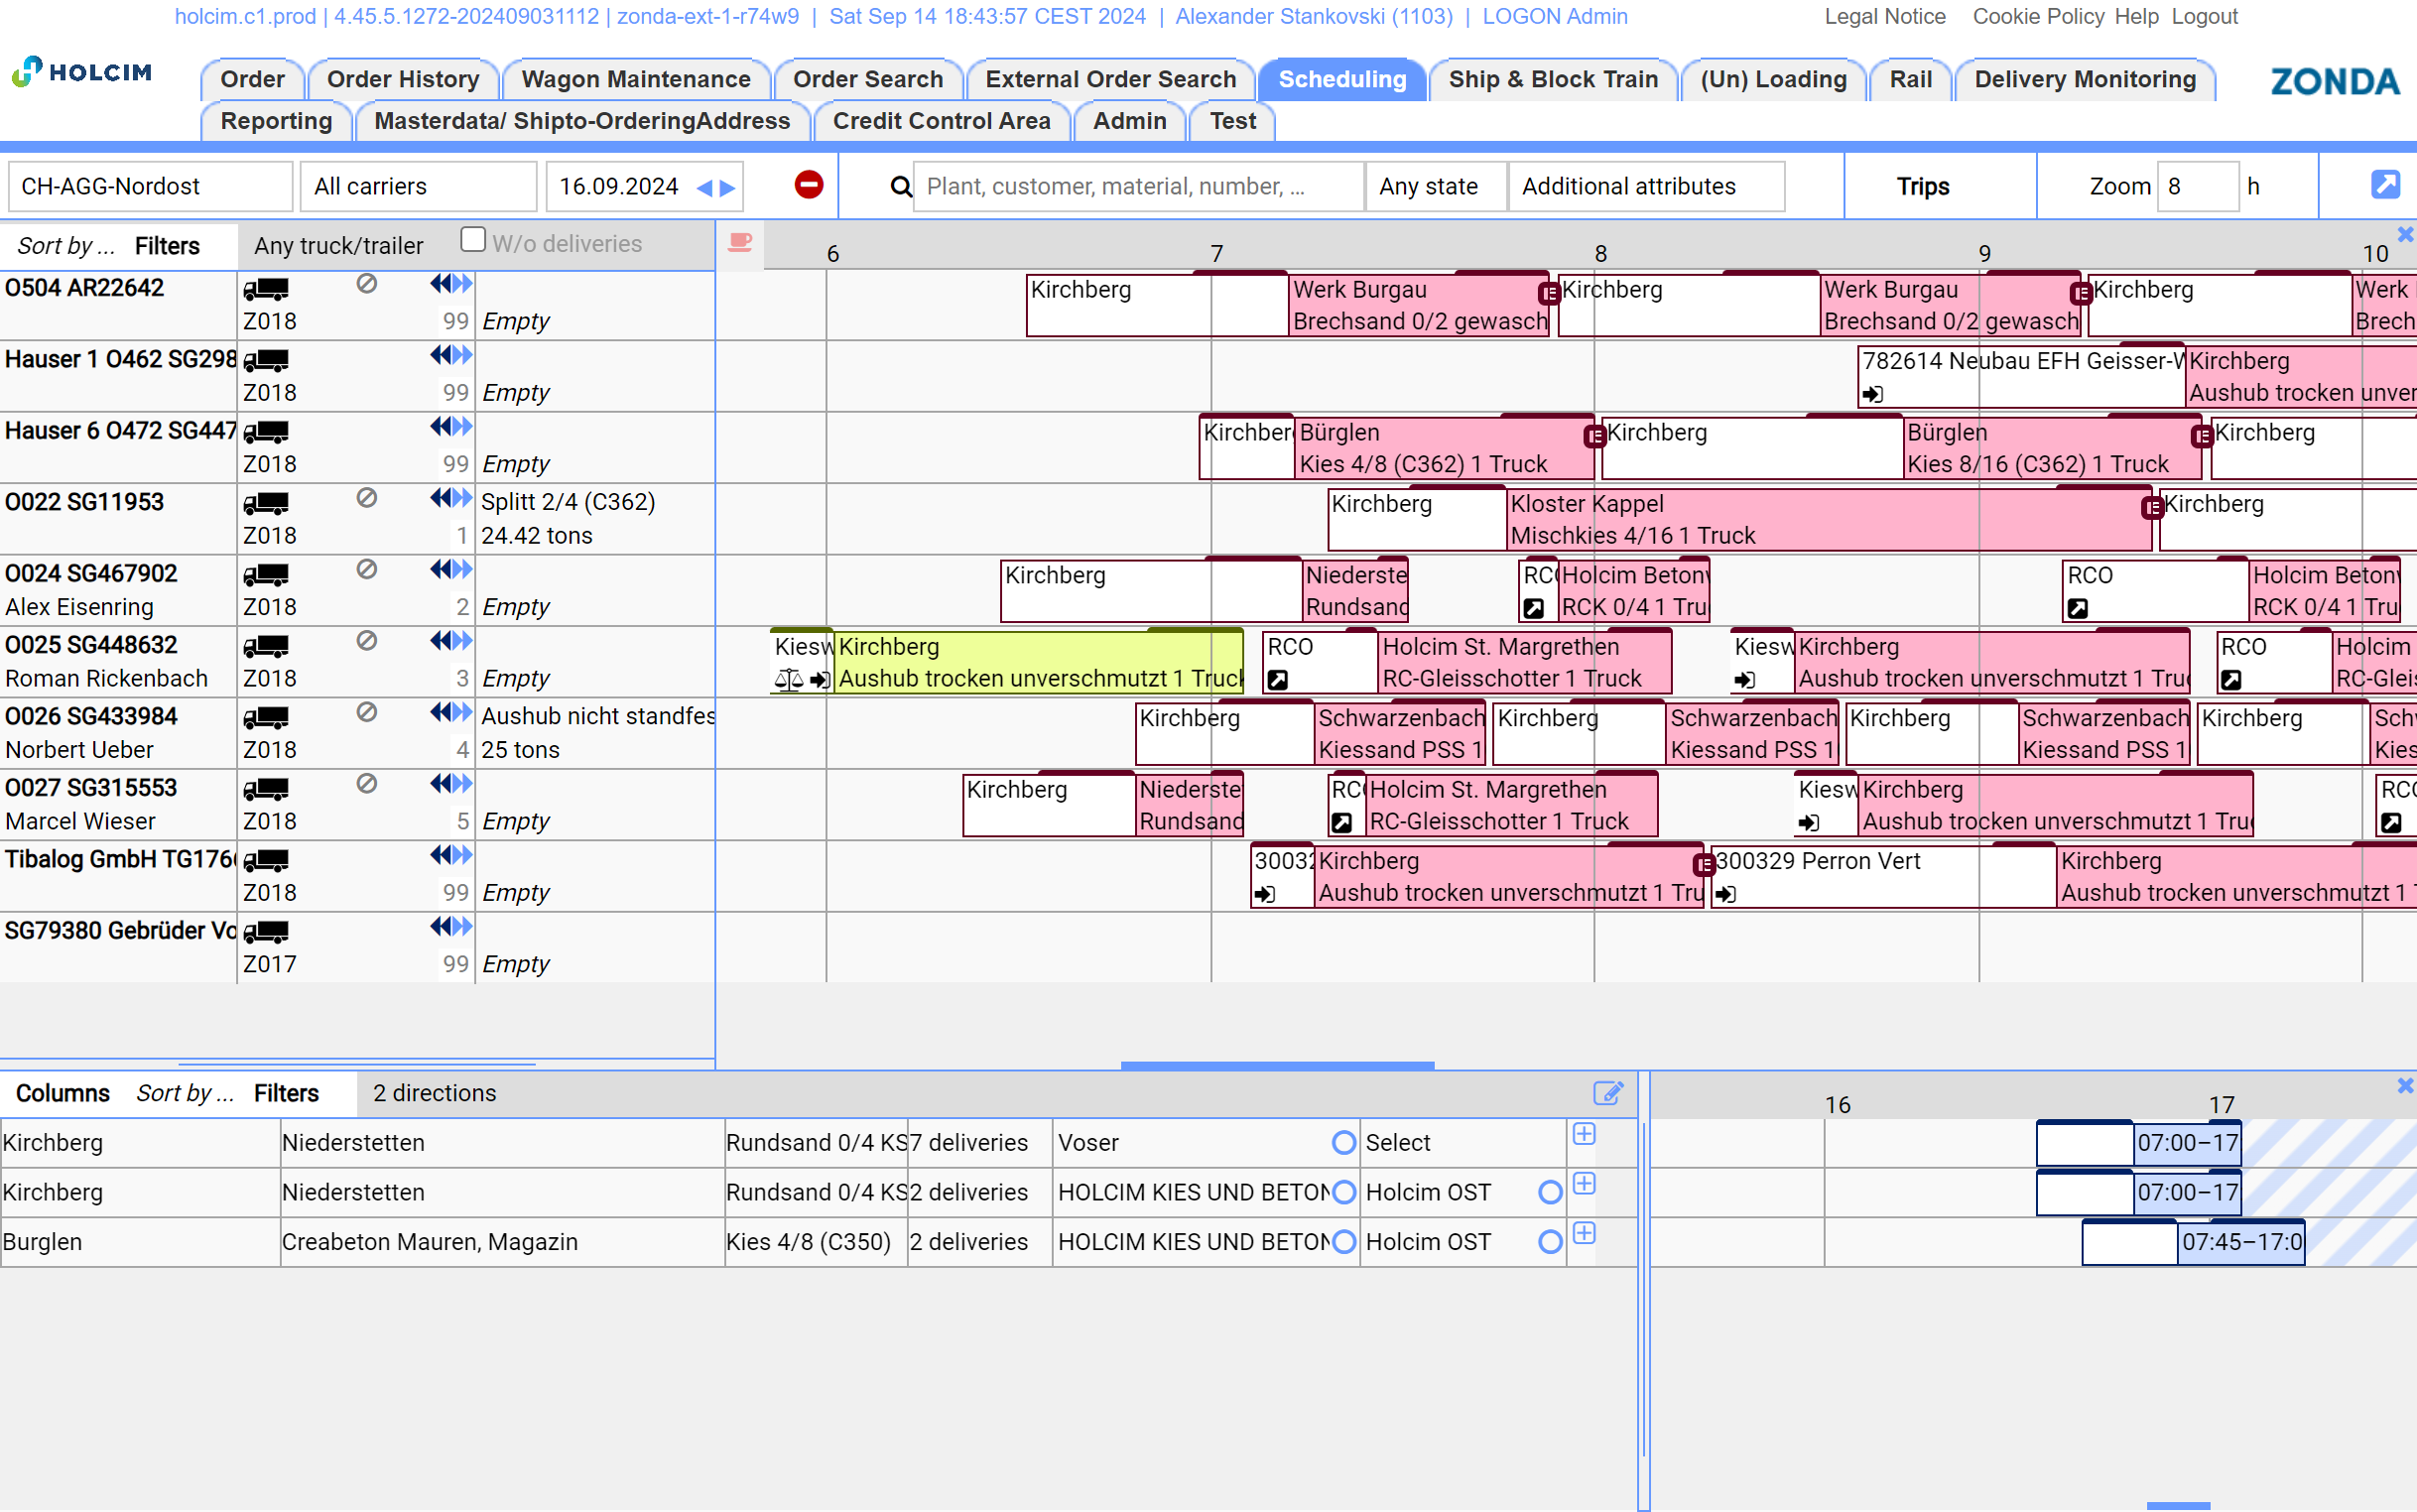2417x1512 pixels.
Task: Click plus icon on Voser delivery row
Action: point(1584,1134)
